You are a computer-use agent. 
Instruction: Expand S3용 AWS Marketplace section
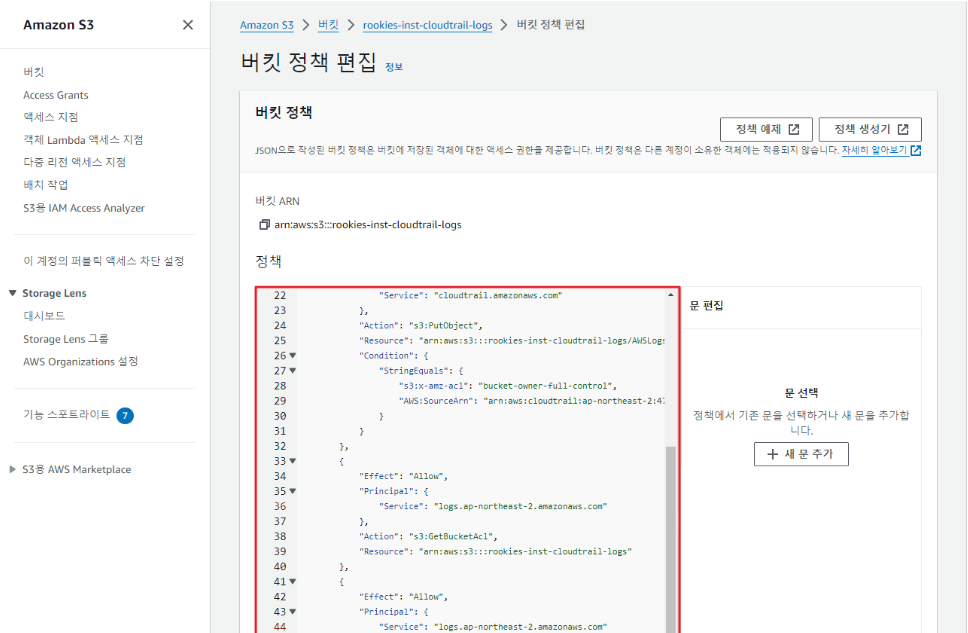pos(12,469)
